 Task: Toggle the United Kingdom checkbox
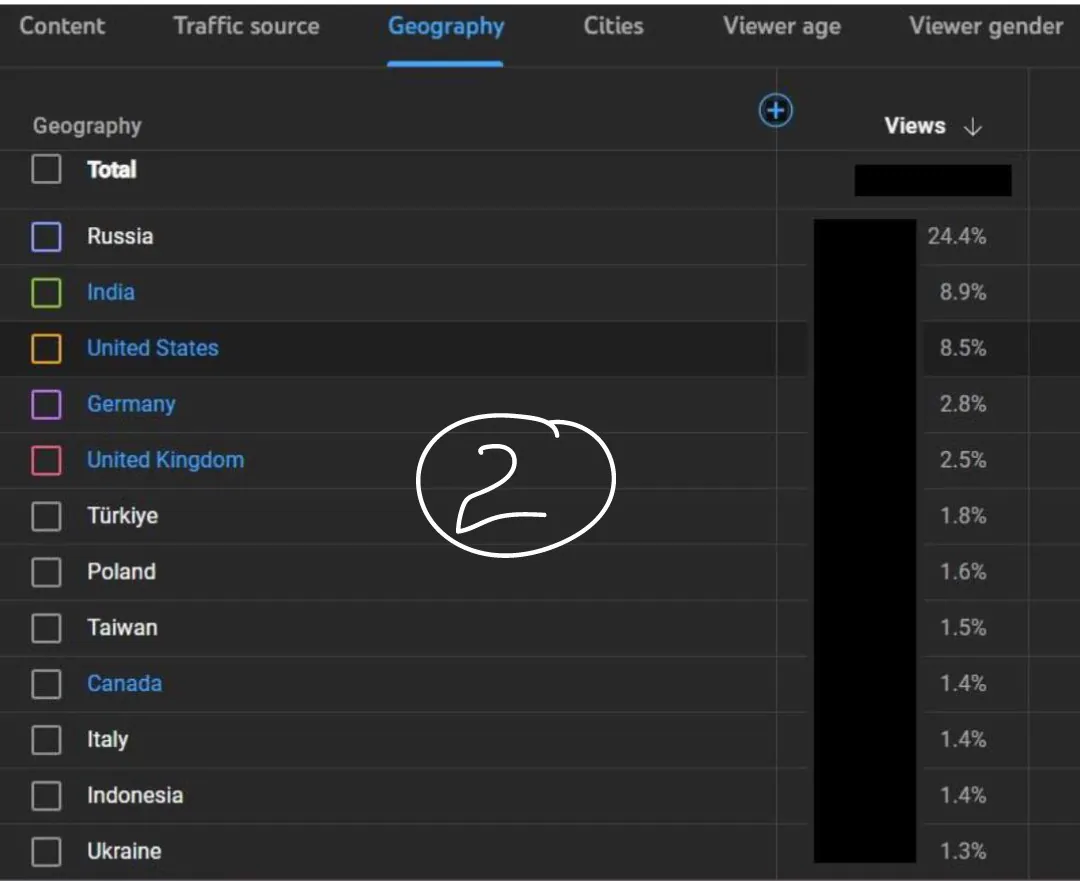tap(46, 460)
